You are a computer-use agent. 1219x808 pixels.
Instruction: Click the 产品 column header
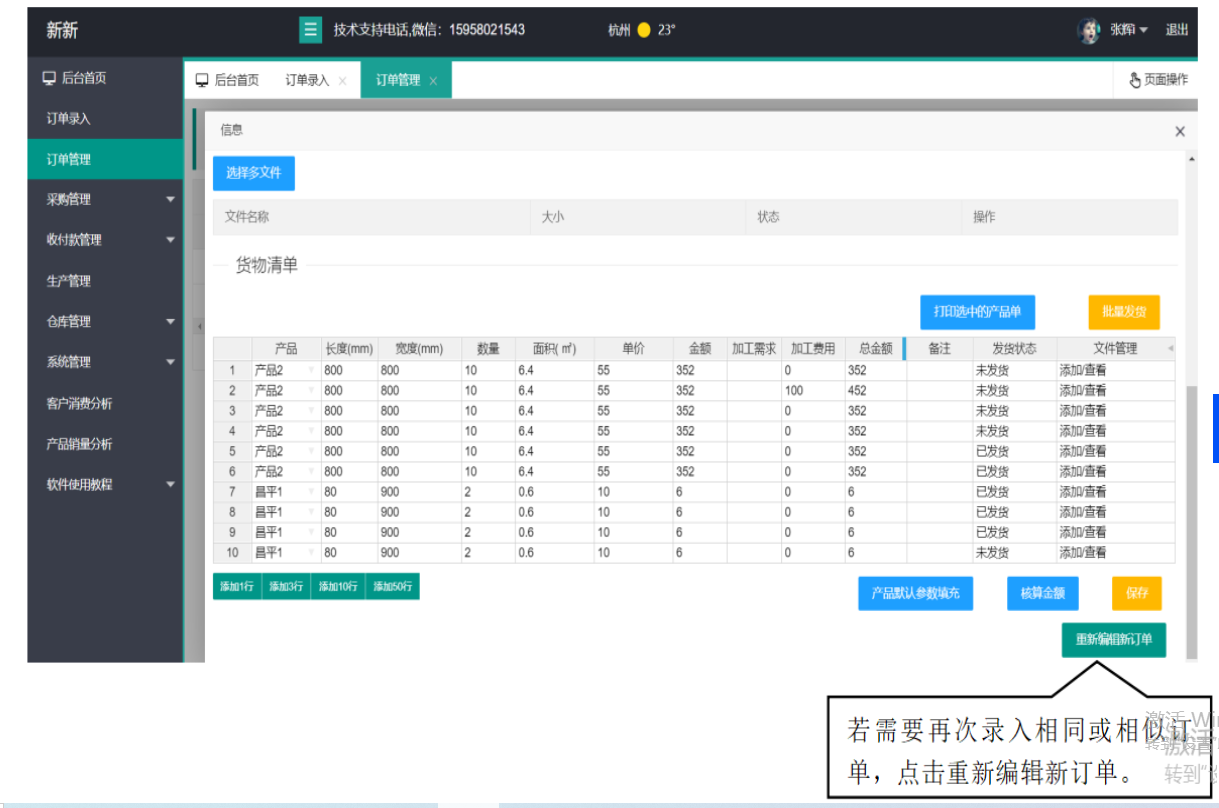[286, 349]
